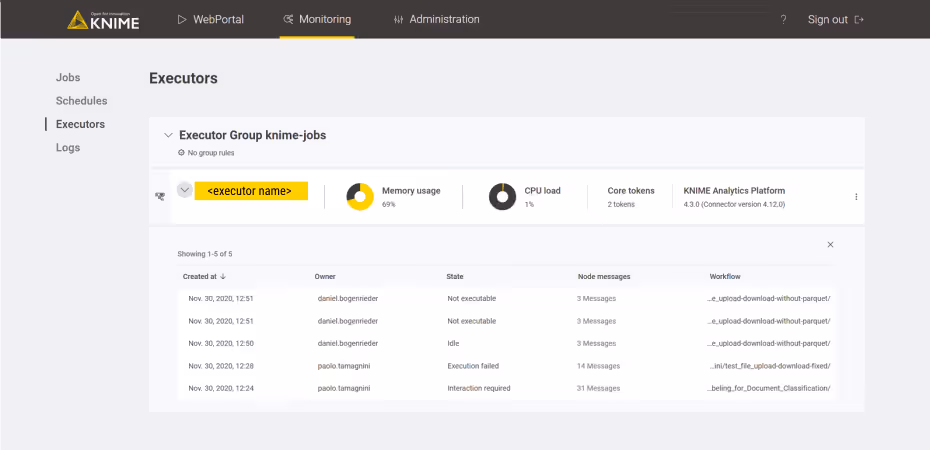Open the 31 Messages link
This screenshot has width=930, height=450.
pyautogui.click(x=598, y=388)
